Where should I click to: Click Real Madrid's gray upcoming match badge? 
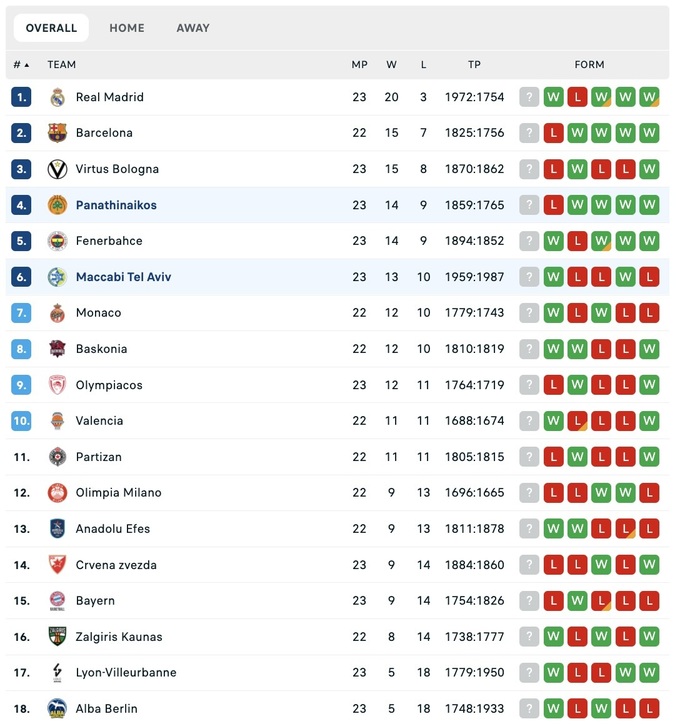pos(529,97)
